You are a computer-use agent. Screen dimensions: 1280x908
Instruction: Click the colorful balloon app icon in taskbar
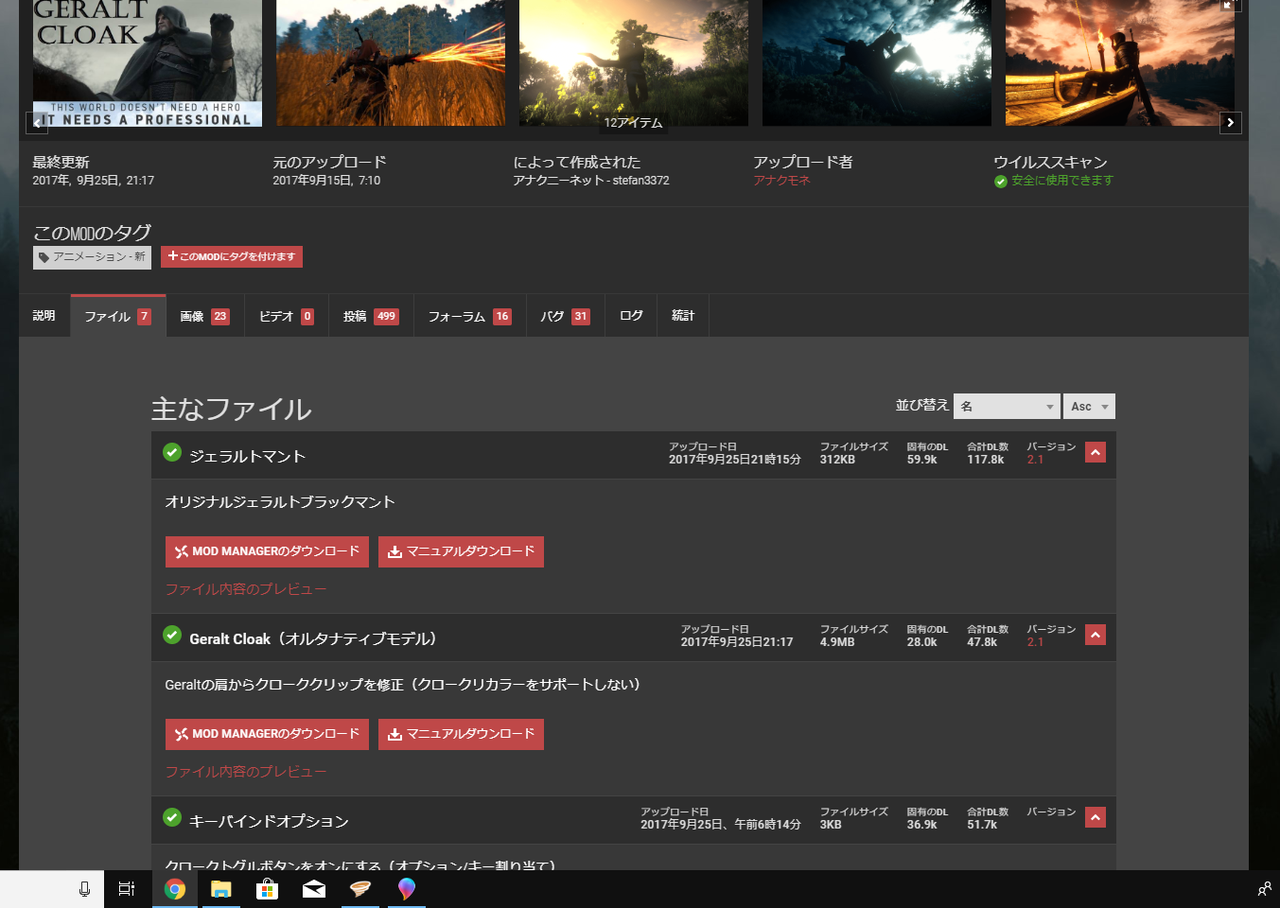pos(407,889)
